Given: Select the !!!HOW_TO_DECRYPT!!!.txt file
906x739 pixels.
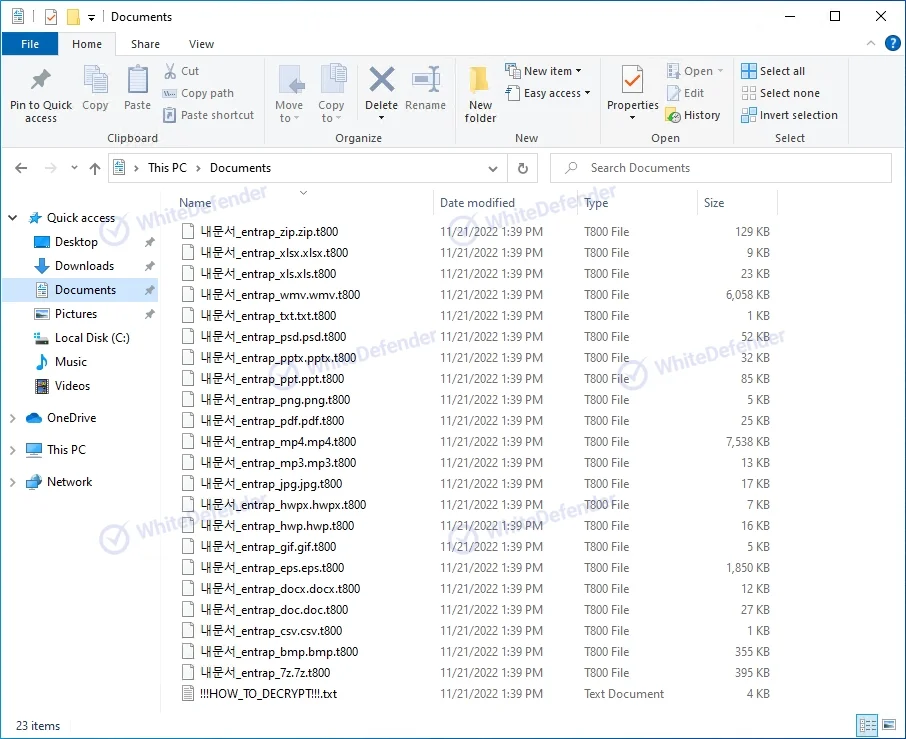Looking at the screenshot, I should click(268, 694).
